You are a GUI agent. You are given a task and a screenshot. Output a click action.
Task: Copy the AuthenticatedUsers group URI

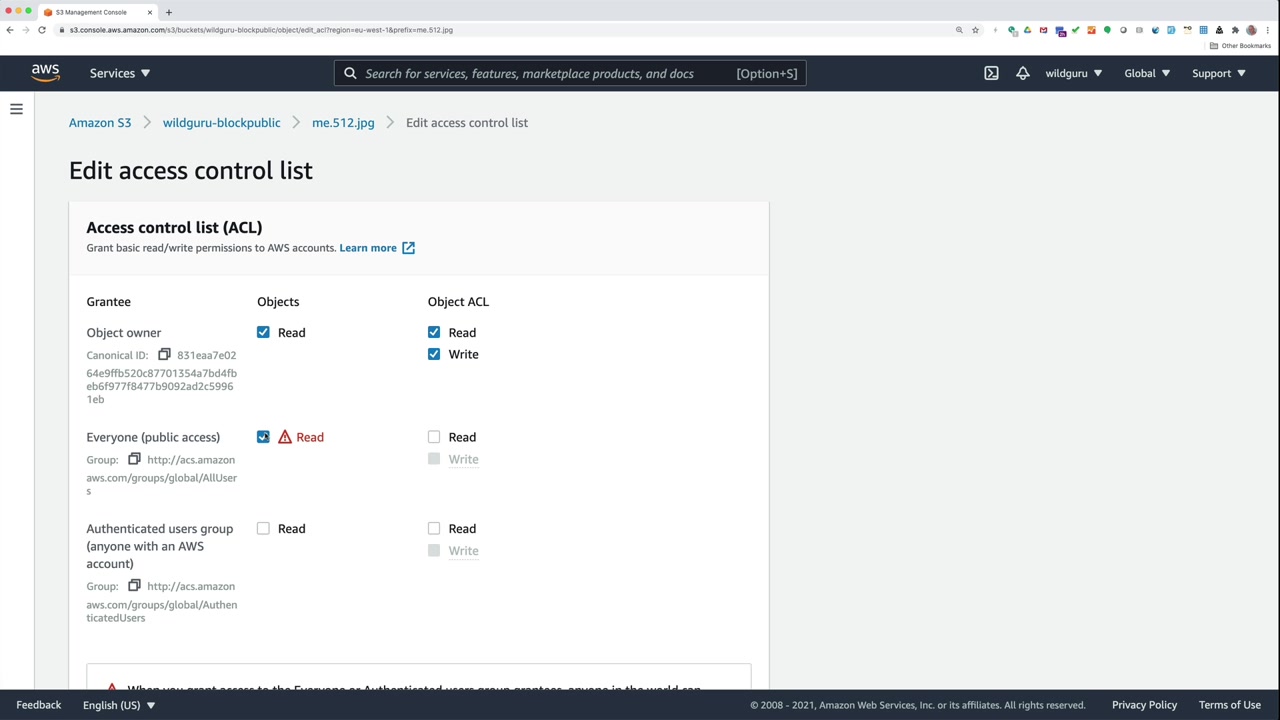click(134, 586)
